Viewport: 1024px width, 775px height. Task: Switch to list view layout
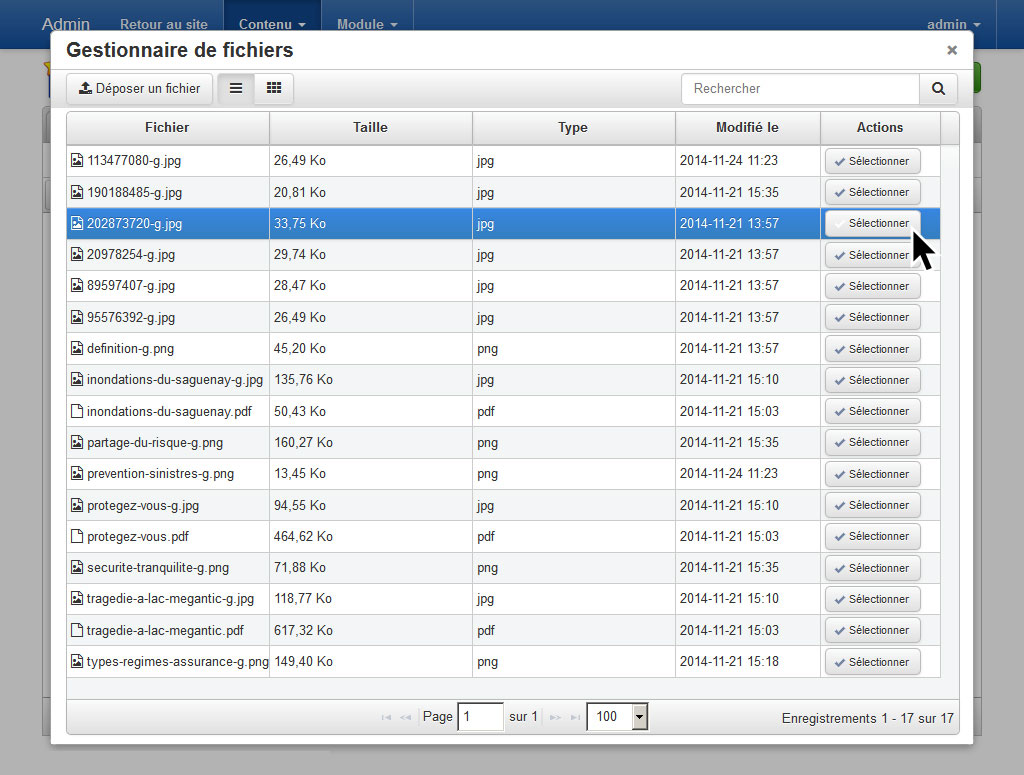236,89
